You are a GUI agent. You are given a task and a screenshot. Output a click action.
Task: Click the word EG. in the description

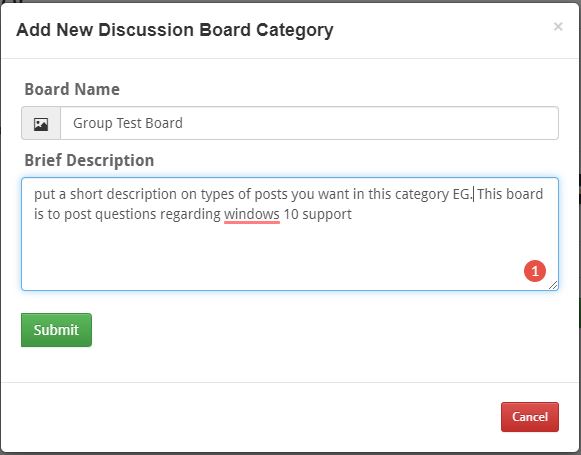click(463, 194)
